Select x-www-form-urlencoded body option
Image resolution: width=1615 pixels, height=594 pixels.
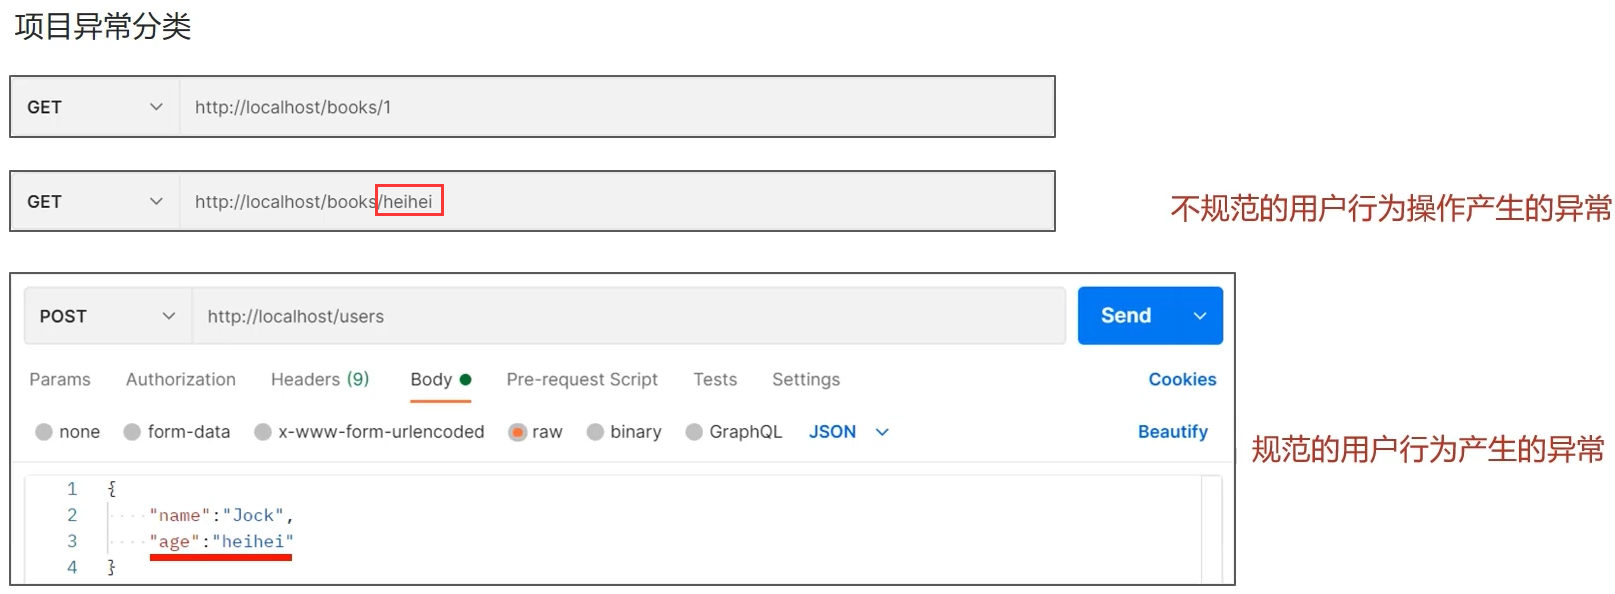coord(263,432)
